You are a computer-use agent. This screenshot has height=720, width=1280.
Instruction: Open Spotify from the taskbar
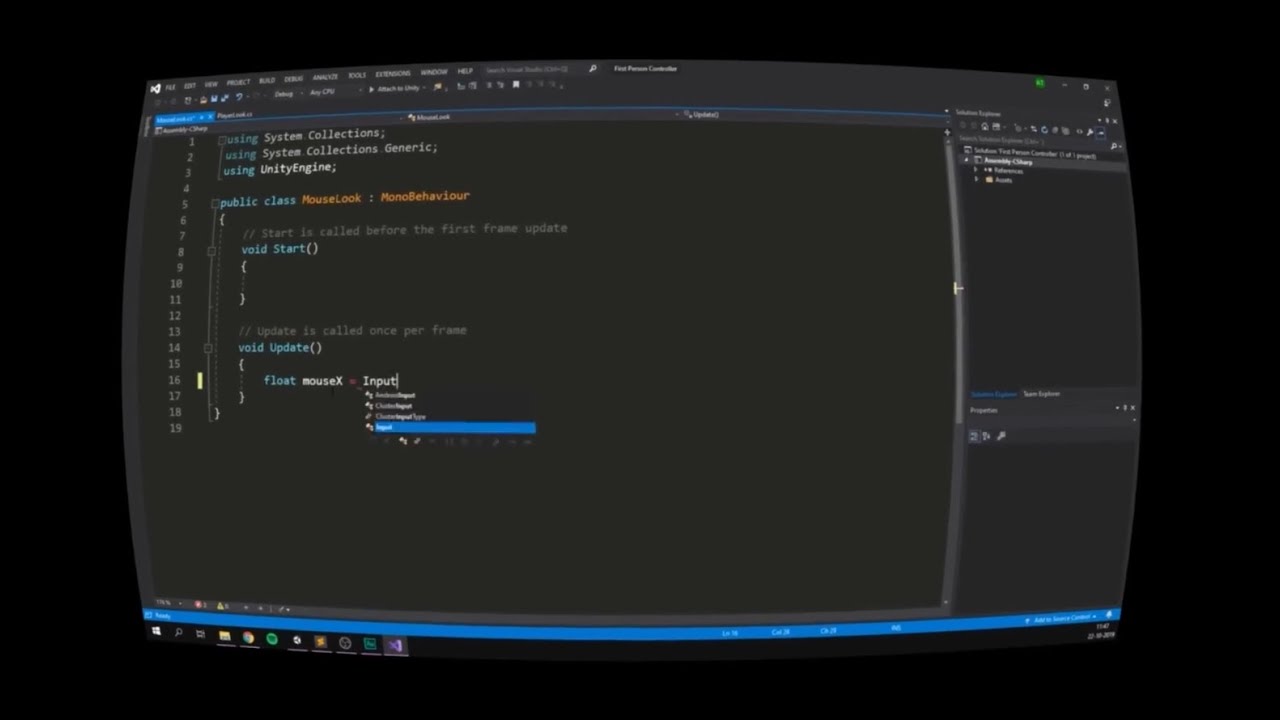click(x=272, y=639)
